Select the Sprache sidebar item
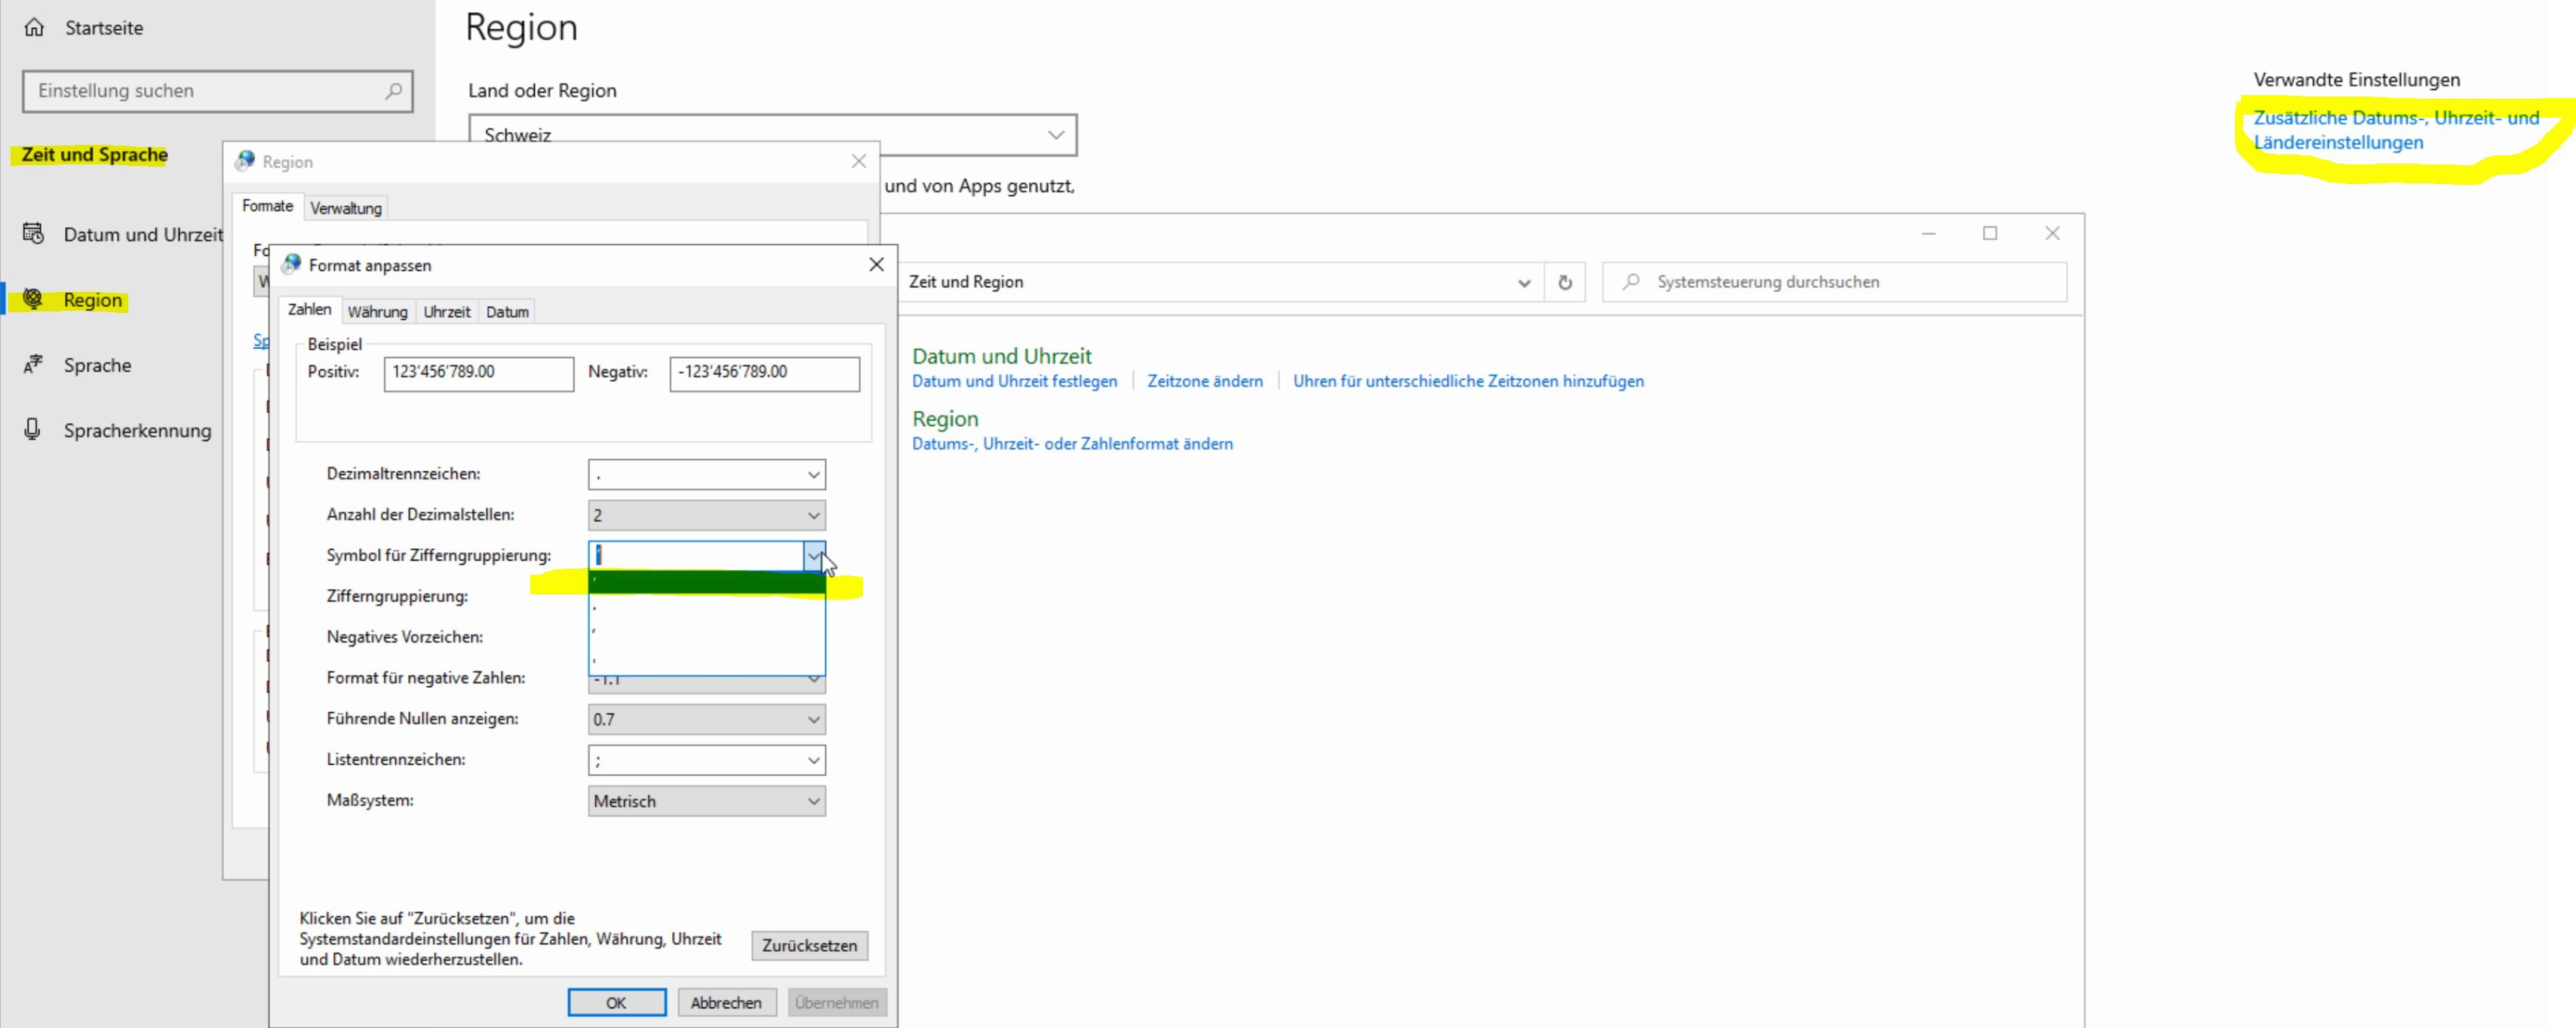Viewport: 2576px width, 1028px height. (97, 365)
